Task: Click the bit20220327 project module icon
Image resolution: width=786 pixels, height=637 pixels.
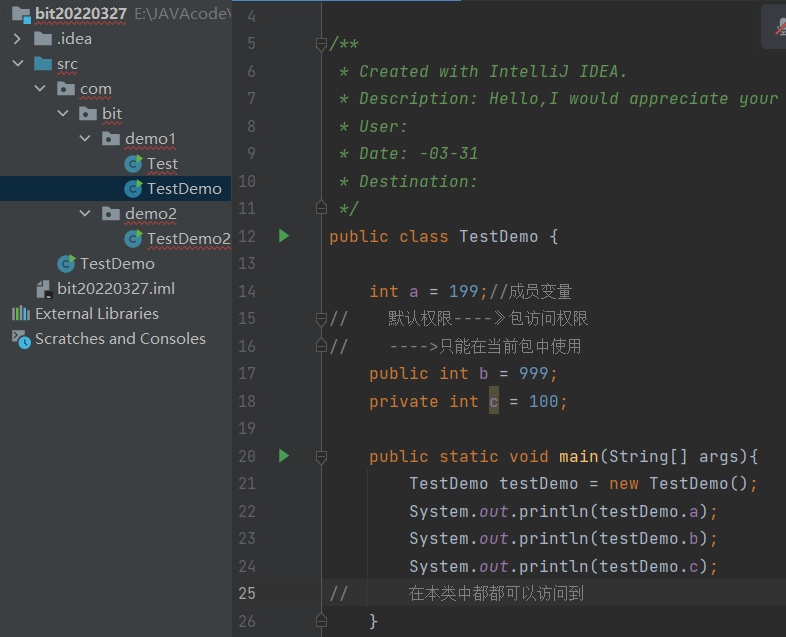Action: tap(21, 14)
